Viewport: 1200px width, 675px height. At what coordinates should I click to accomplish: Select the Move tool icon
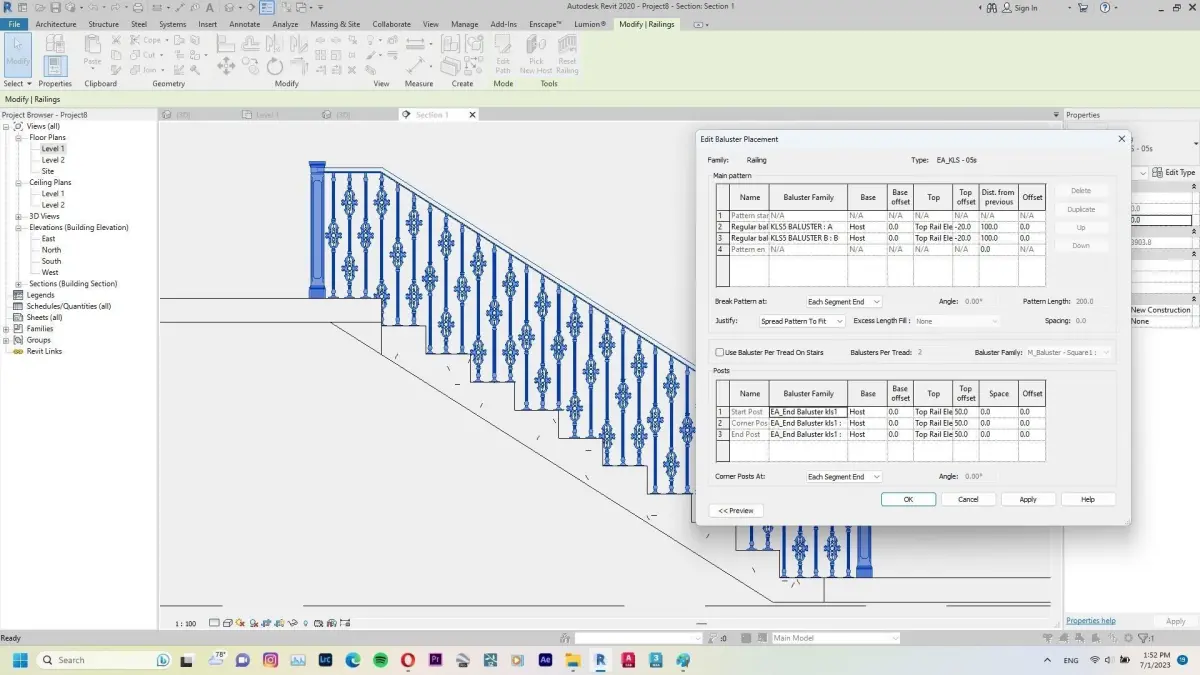[x=225, y=66]
